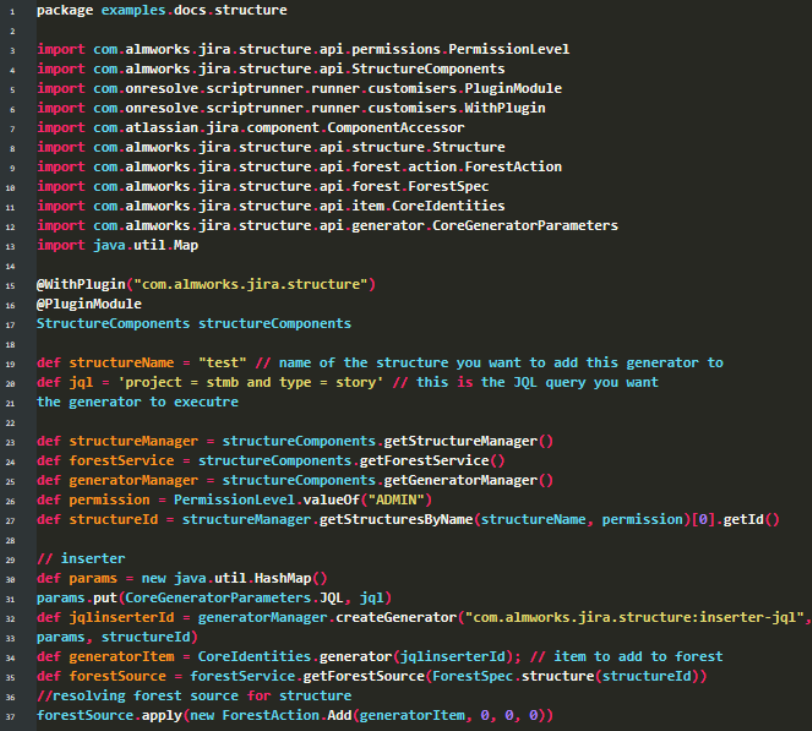Image resolution: width=812 pixels, height=731 pixels.
Task: Click StructureComponents in the line 4 import
Action: (428, 69)
